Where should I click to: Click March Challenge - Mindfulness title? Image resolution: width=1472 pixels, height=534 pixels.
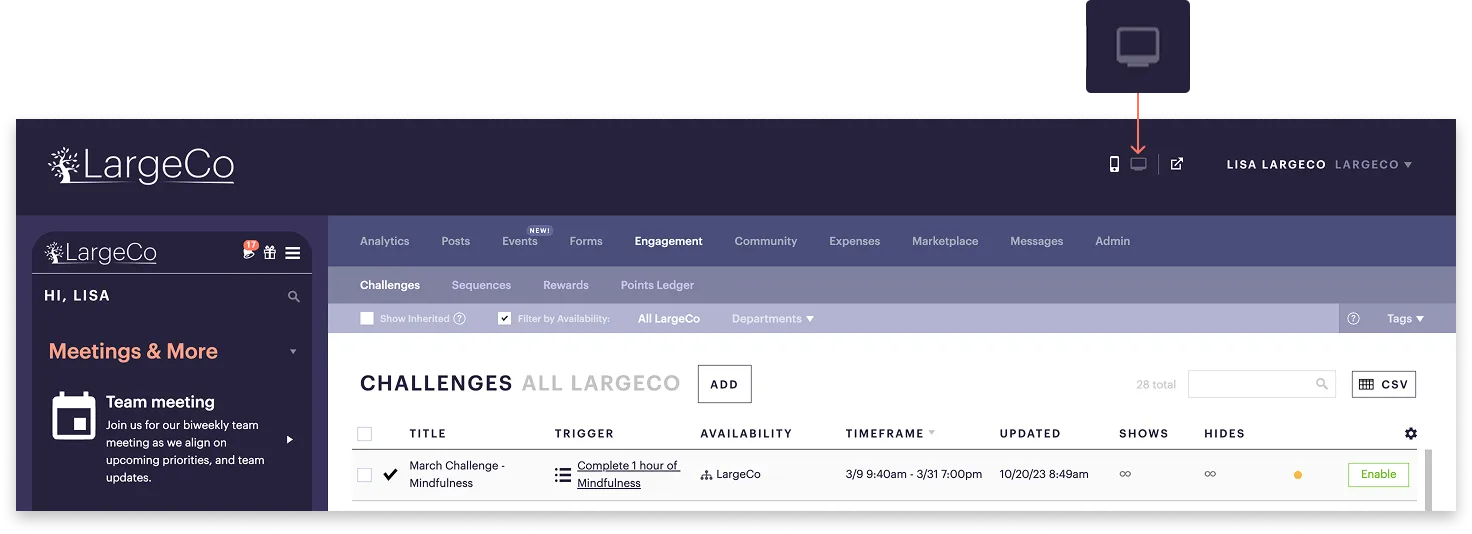(457, 474)
